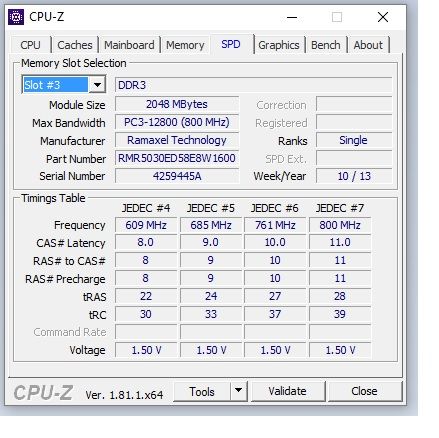Click the tRAS value 22
This screenshot has height=438, width=439.
[x=146, y=296]
